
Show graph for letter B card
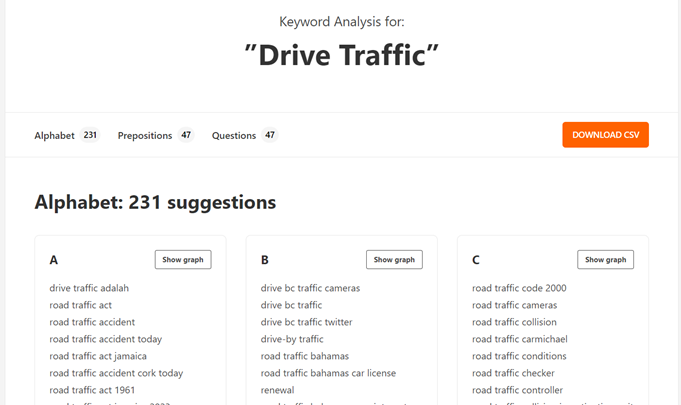pos(394,260)
